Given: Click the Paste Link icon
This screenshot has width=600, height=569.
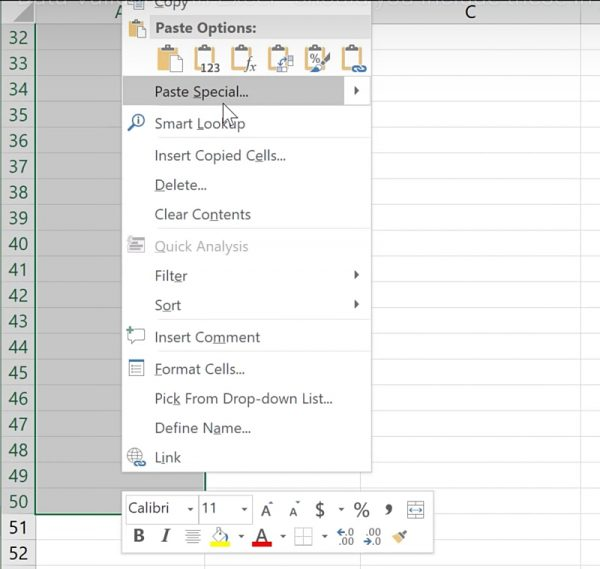Looking at the screenshot, I should click(354, 59).
